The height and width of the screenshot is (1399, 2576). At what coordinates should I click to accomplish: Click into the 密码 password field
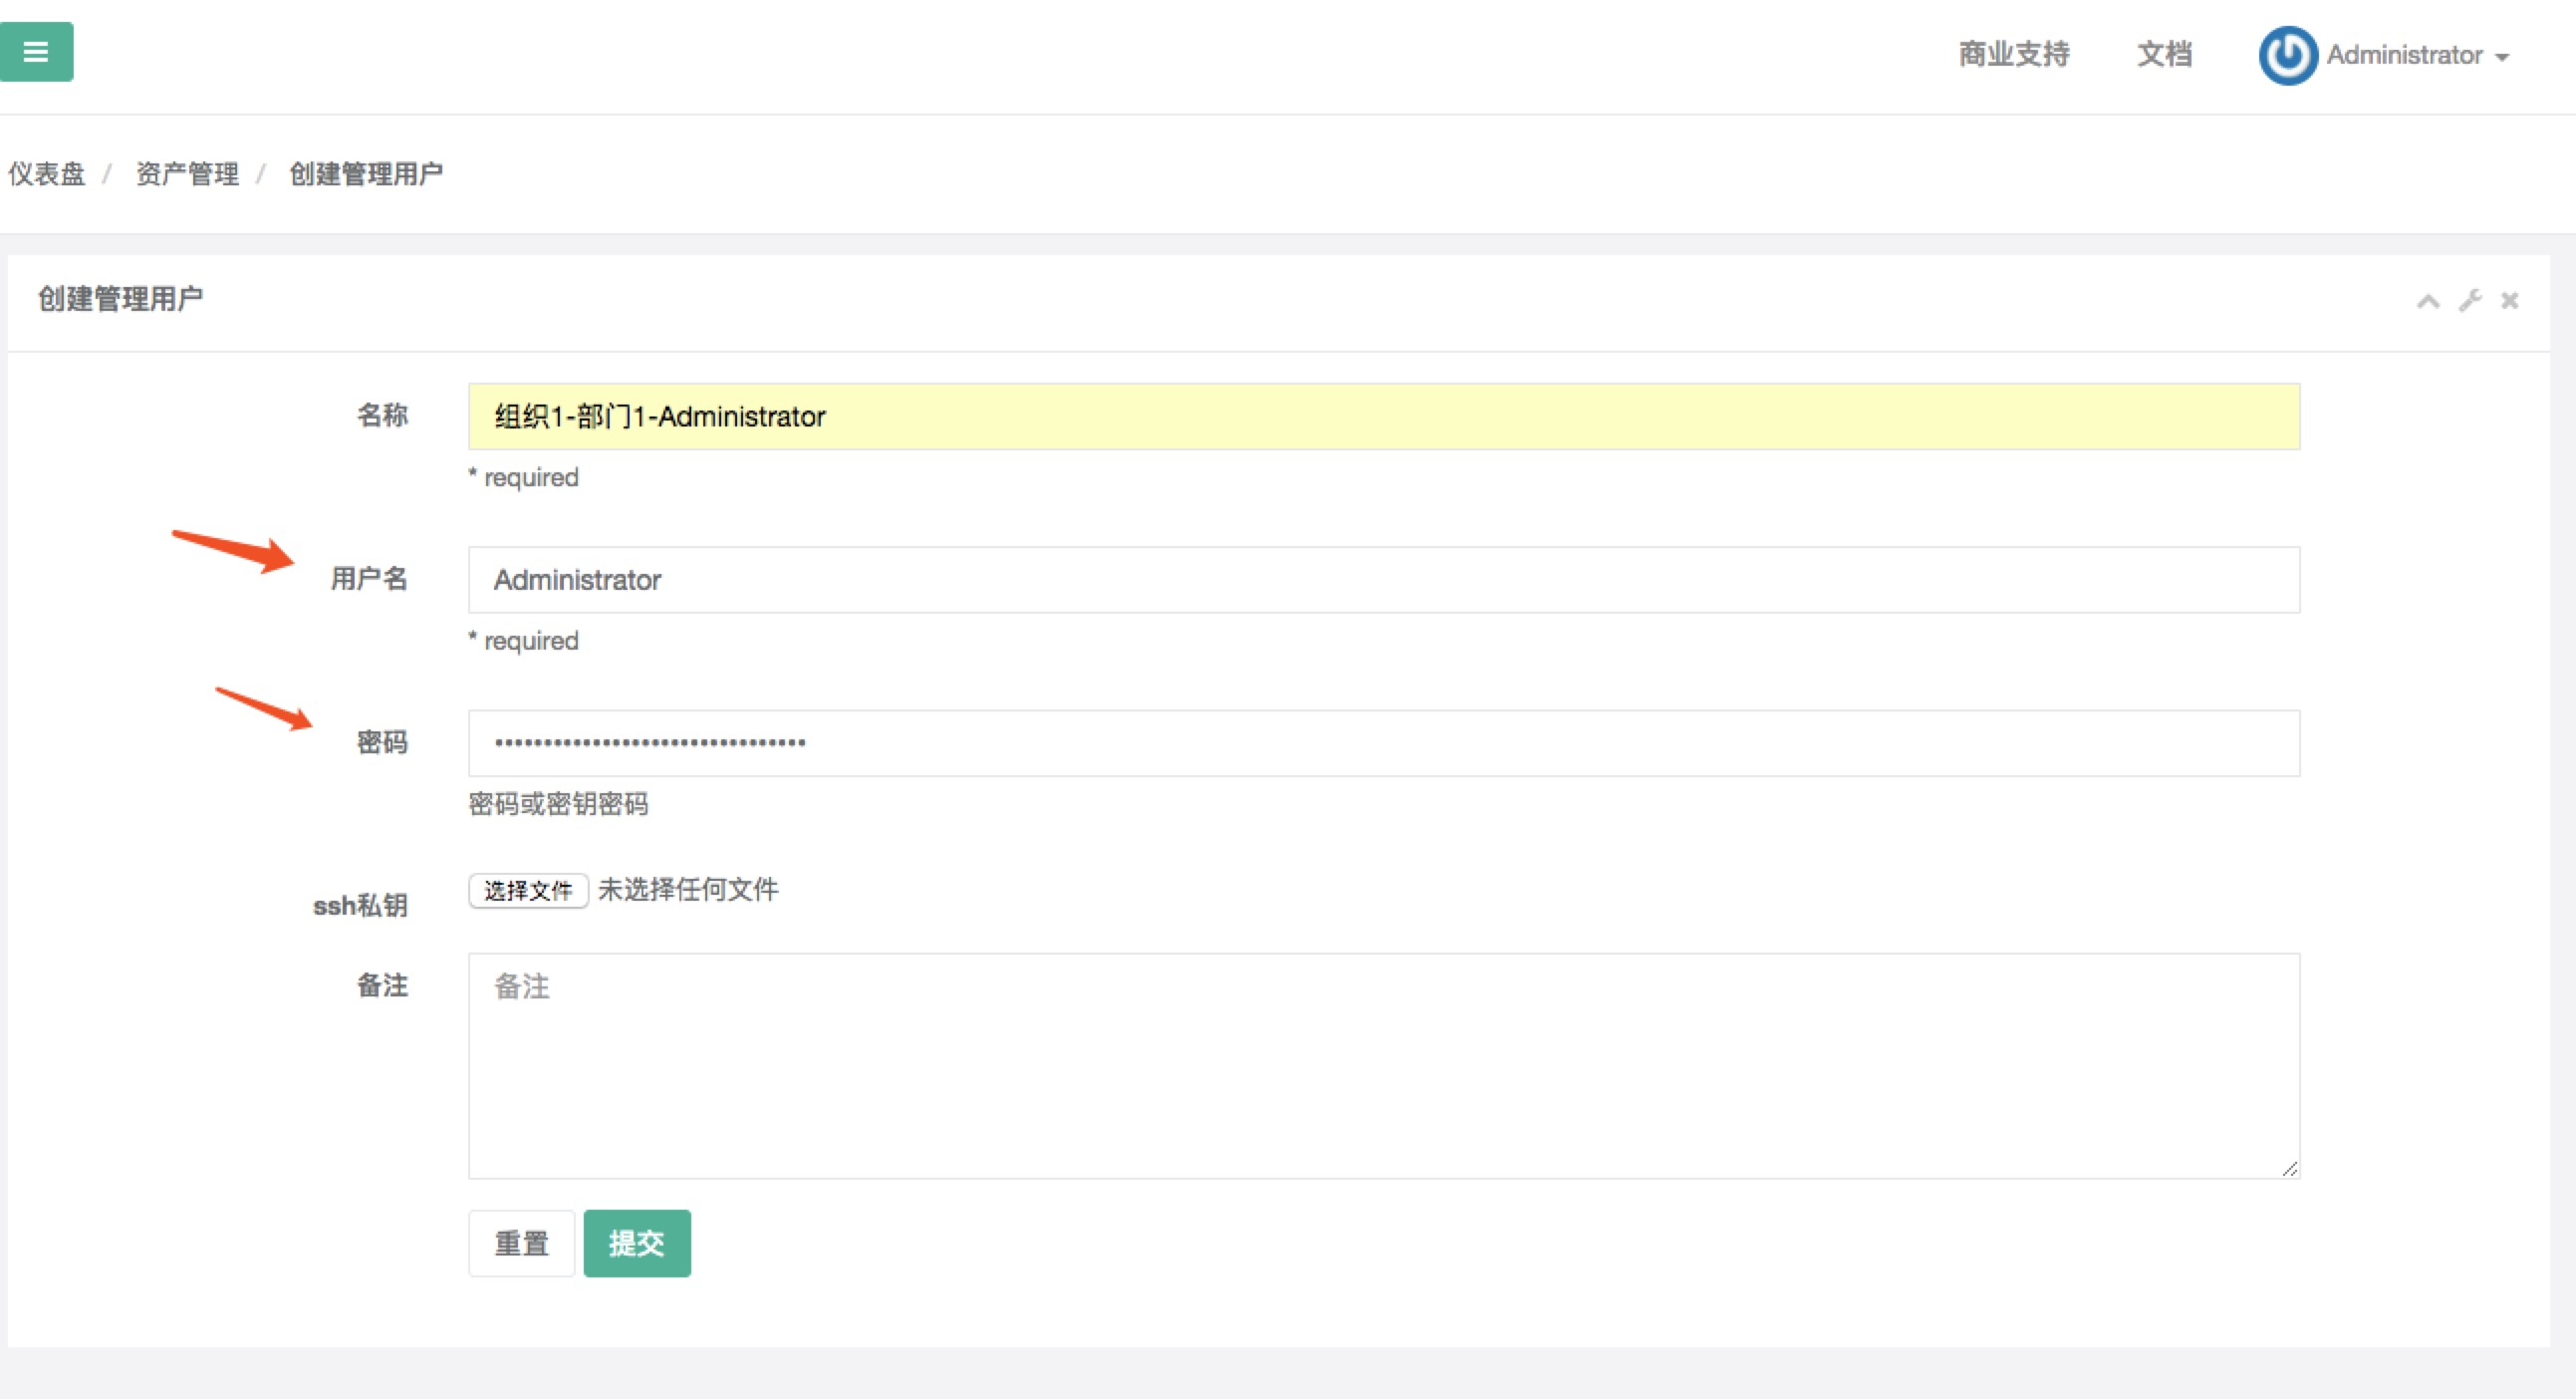[1383, 743]
